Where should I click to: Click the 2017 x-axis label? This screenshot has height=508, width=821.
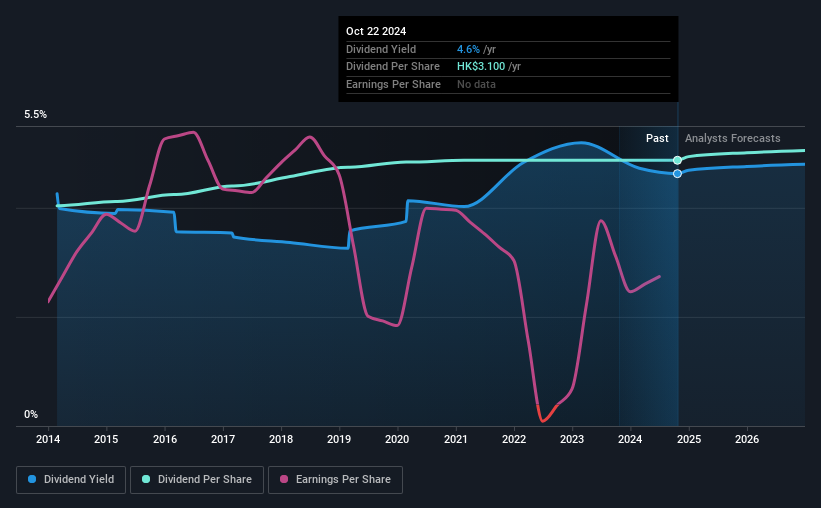(x=223, y=439)
